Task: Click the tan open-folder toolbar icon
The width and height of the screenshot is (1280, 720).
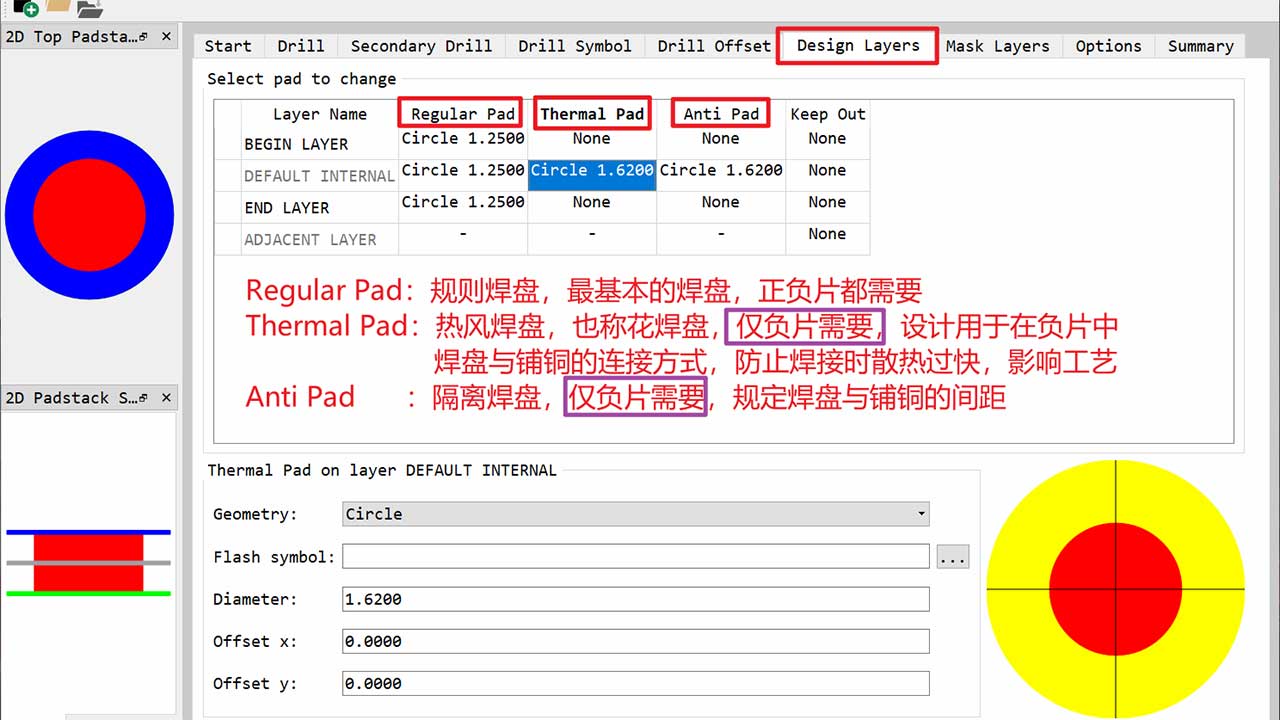Action: coord(58,5)
